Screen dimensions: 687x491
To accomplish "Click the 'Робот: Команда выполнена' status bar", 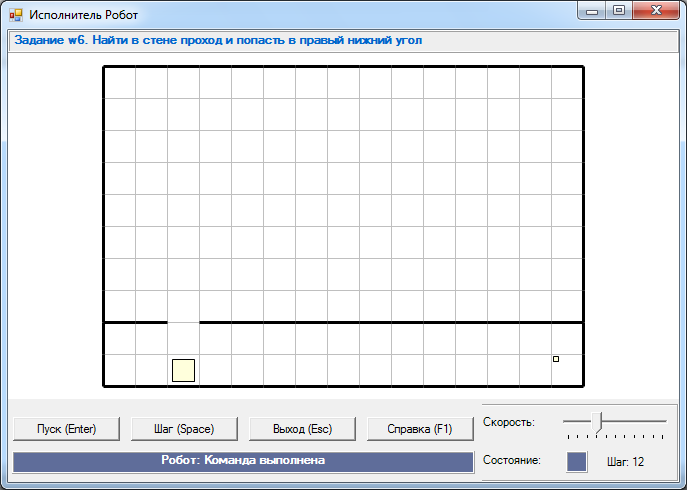I will (x=243, y=461).
